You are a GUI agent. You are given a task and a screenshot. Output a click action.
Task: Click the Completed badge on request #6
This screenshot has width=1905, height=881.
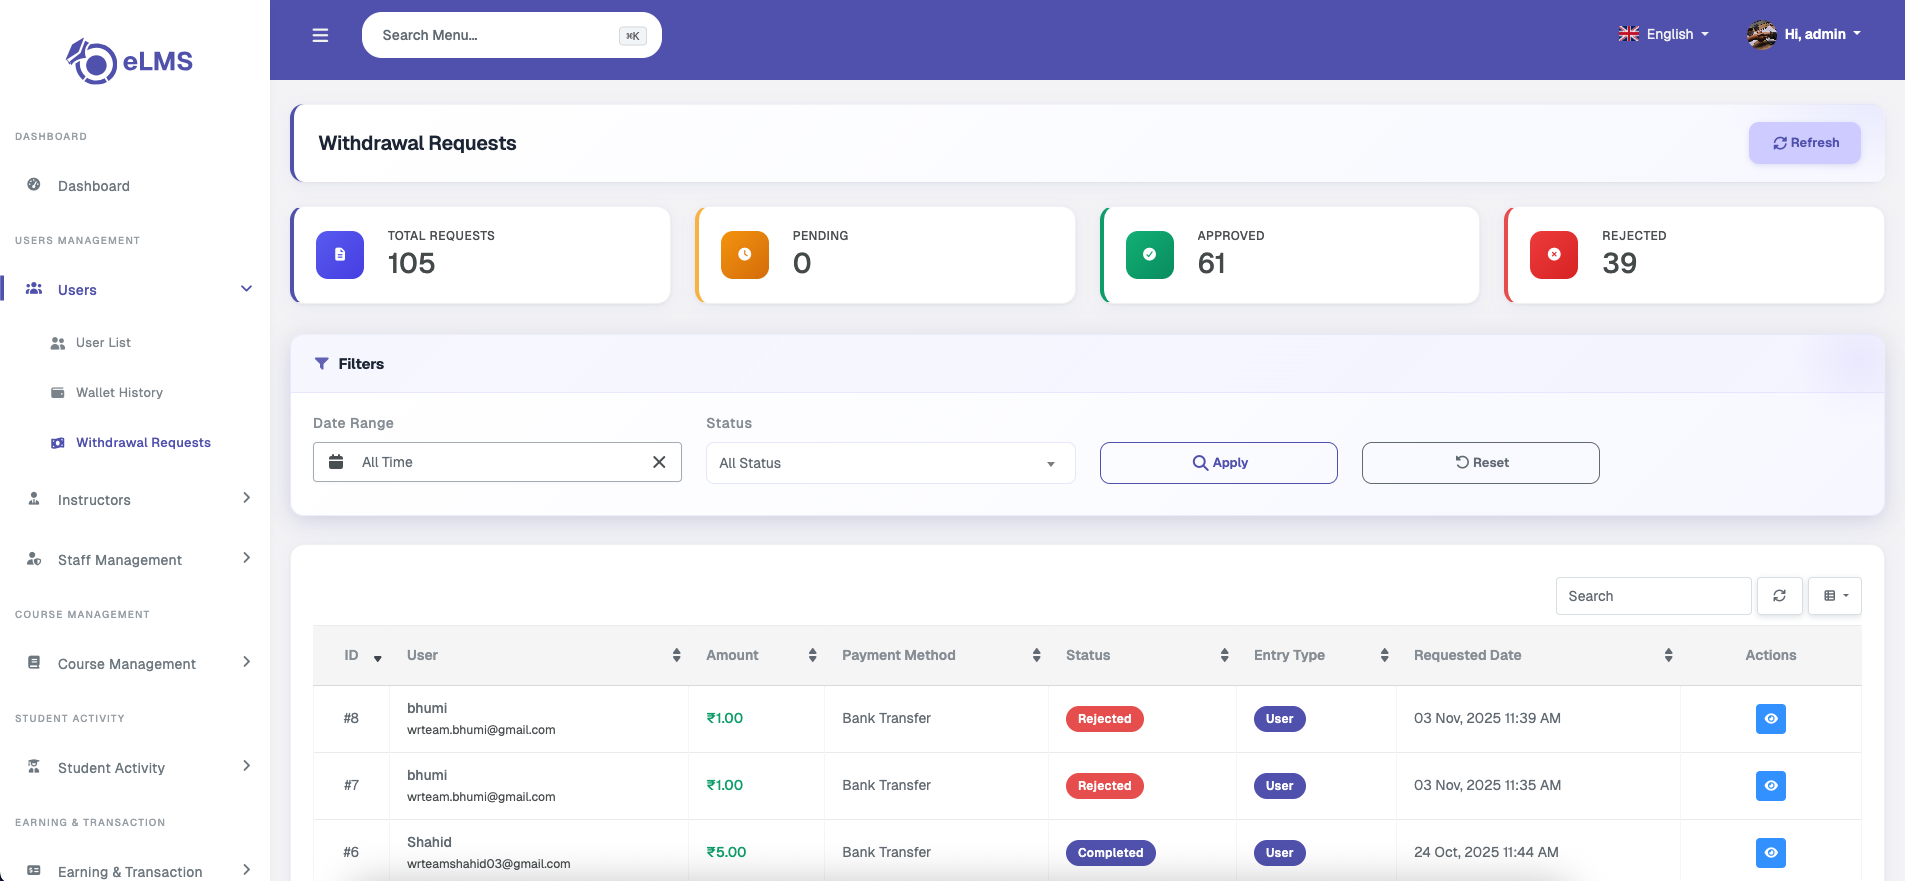point(1111,853)
